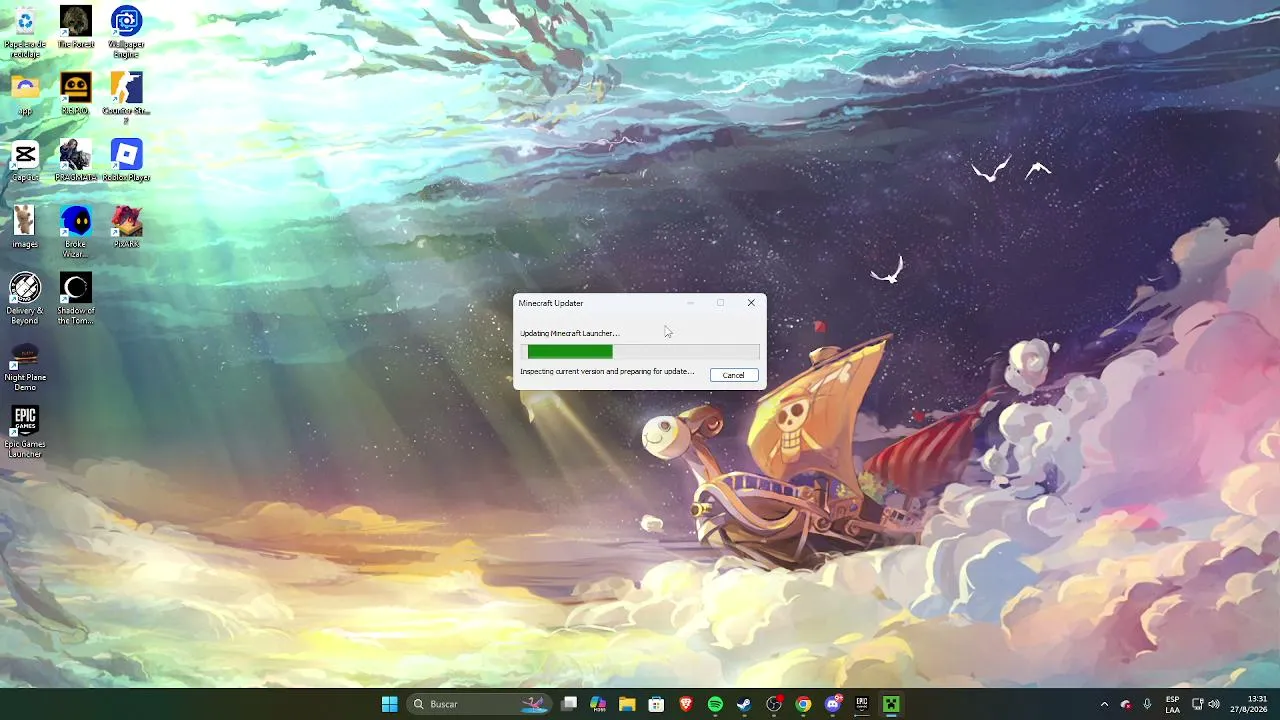Select the Epic Games Launcher desktop shortcut
The height and width of the screenshot is (720, 1280).
(25, 432)
